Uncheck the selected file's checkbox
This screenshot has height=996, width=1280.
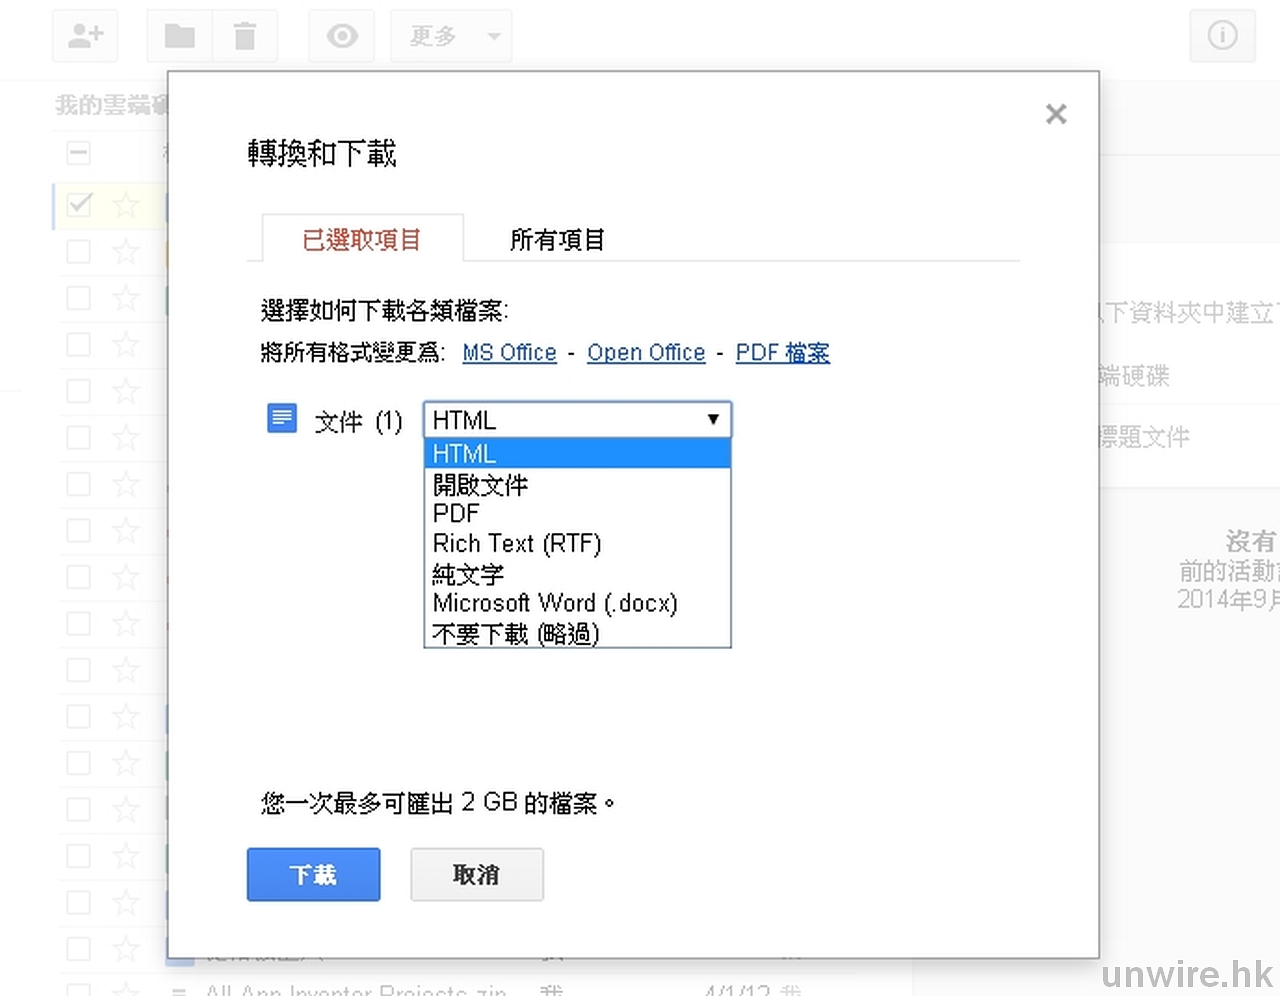point(79,205)
